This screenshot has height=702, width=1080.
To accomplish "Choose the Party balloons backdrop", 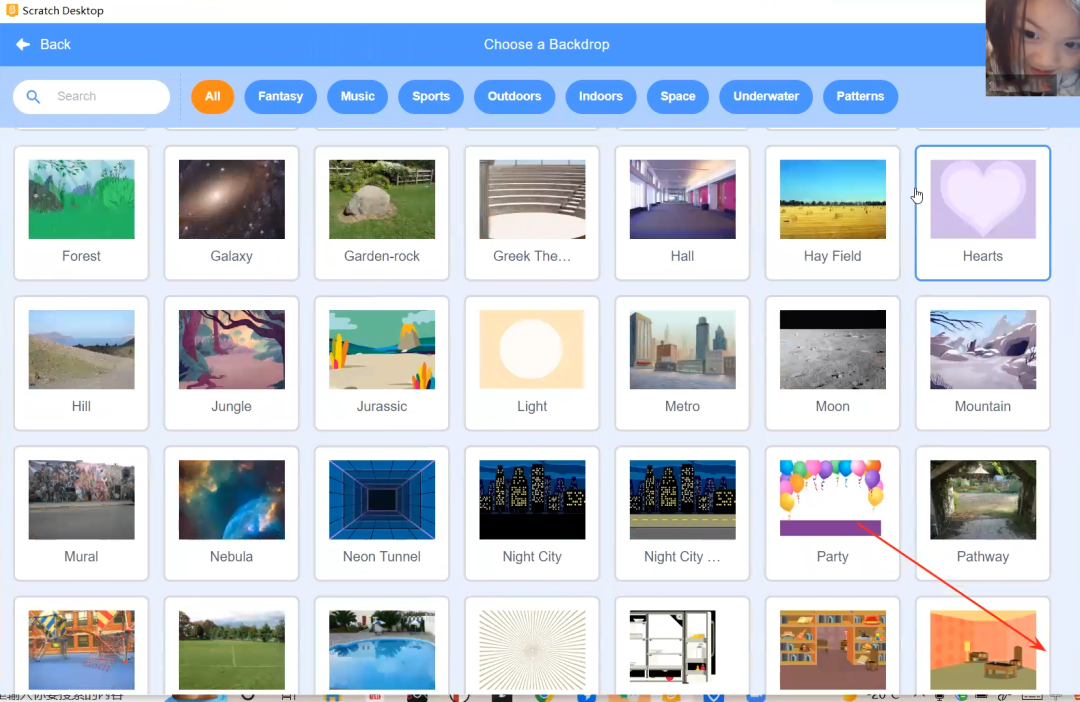I will (832, 513).
